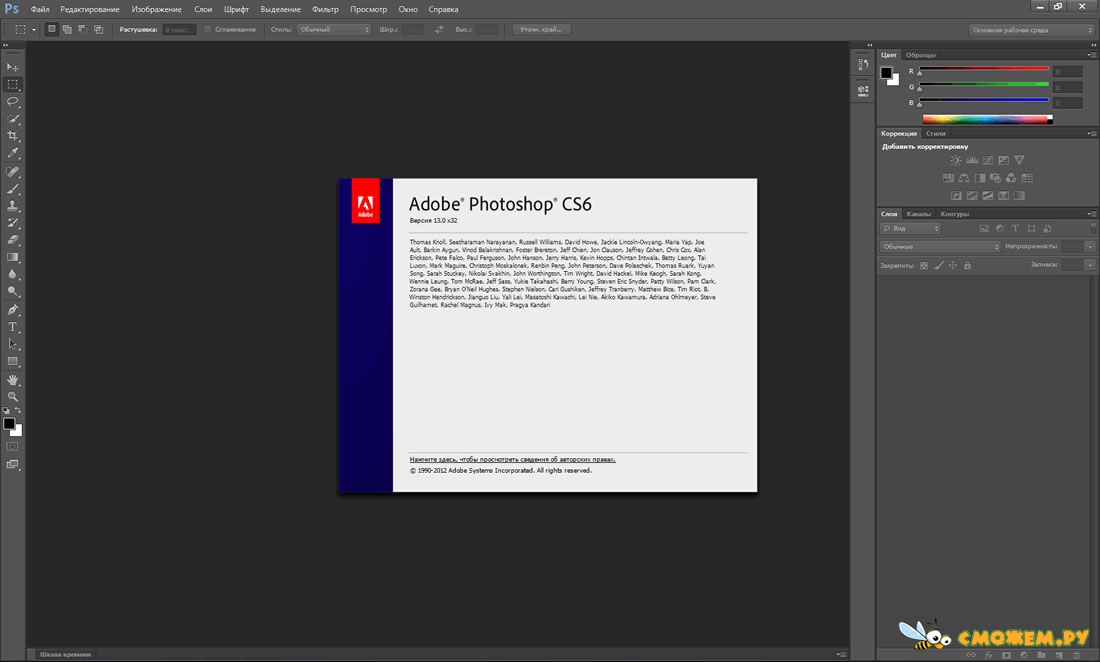The image size is (1100, 662).
Task: Click the red R slider track
Action: pyautogui.click(x=984, y=69)
